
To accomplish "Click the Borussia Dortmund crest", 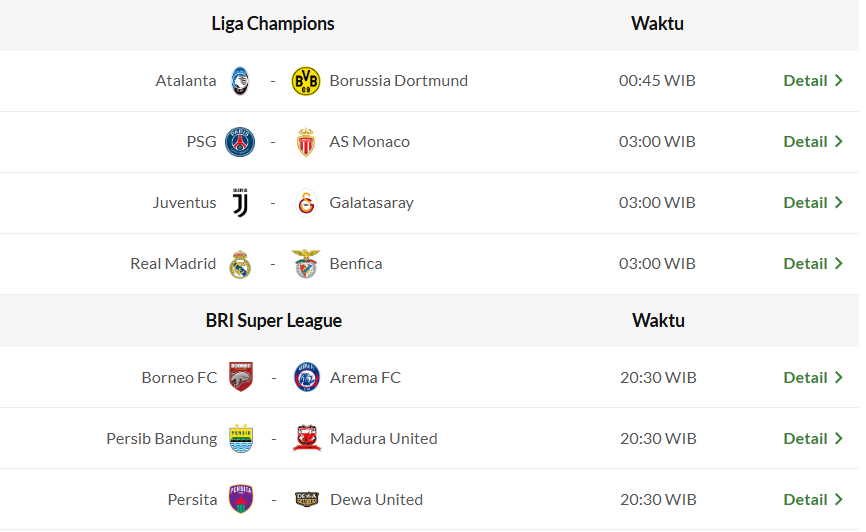I will click(x=305, y=81).
